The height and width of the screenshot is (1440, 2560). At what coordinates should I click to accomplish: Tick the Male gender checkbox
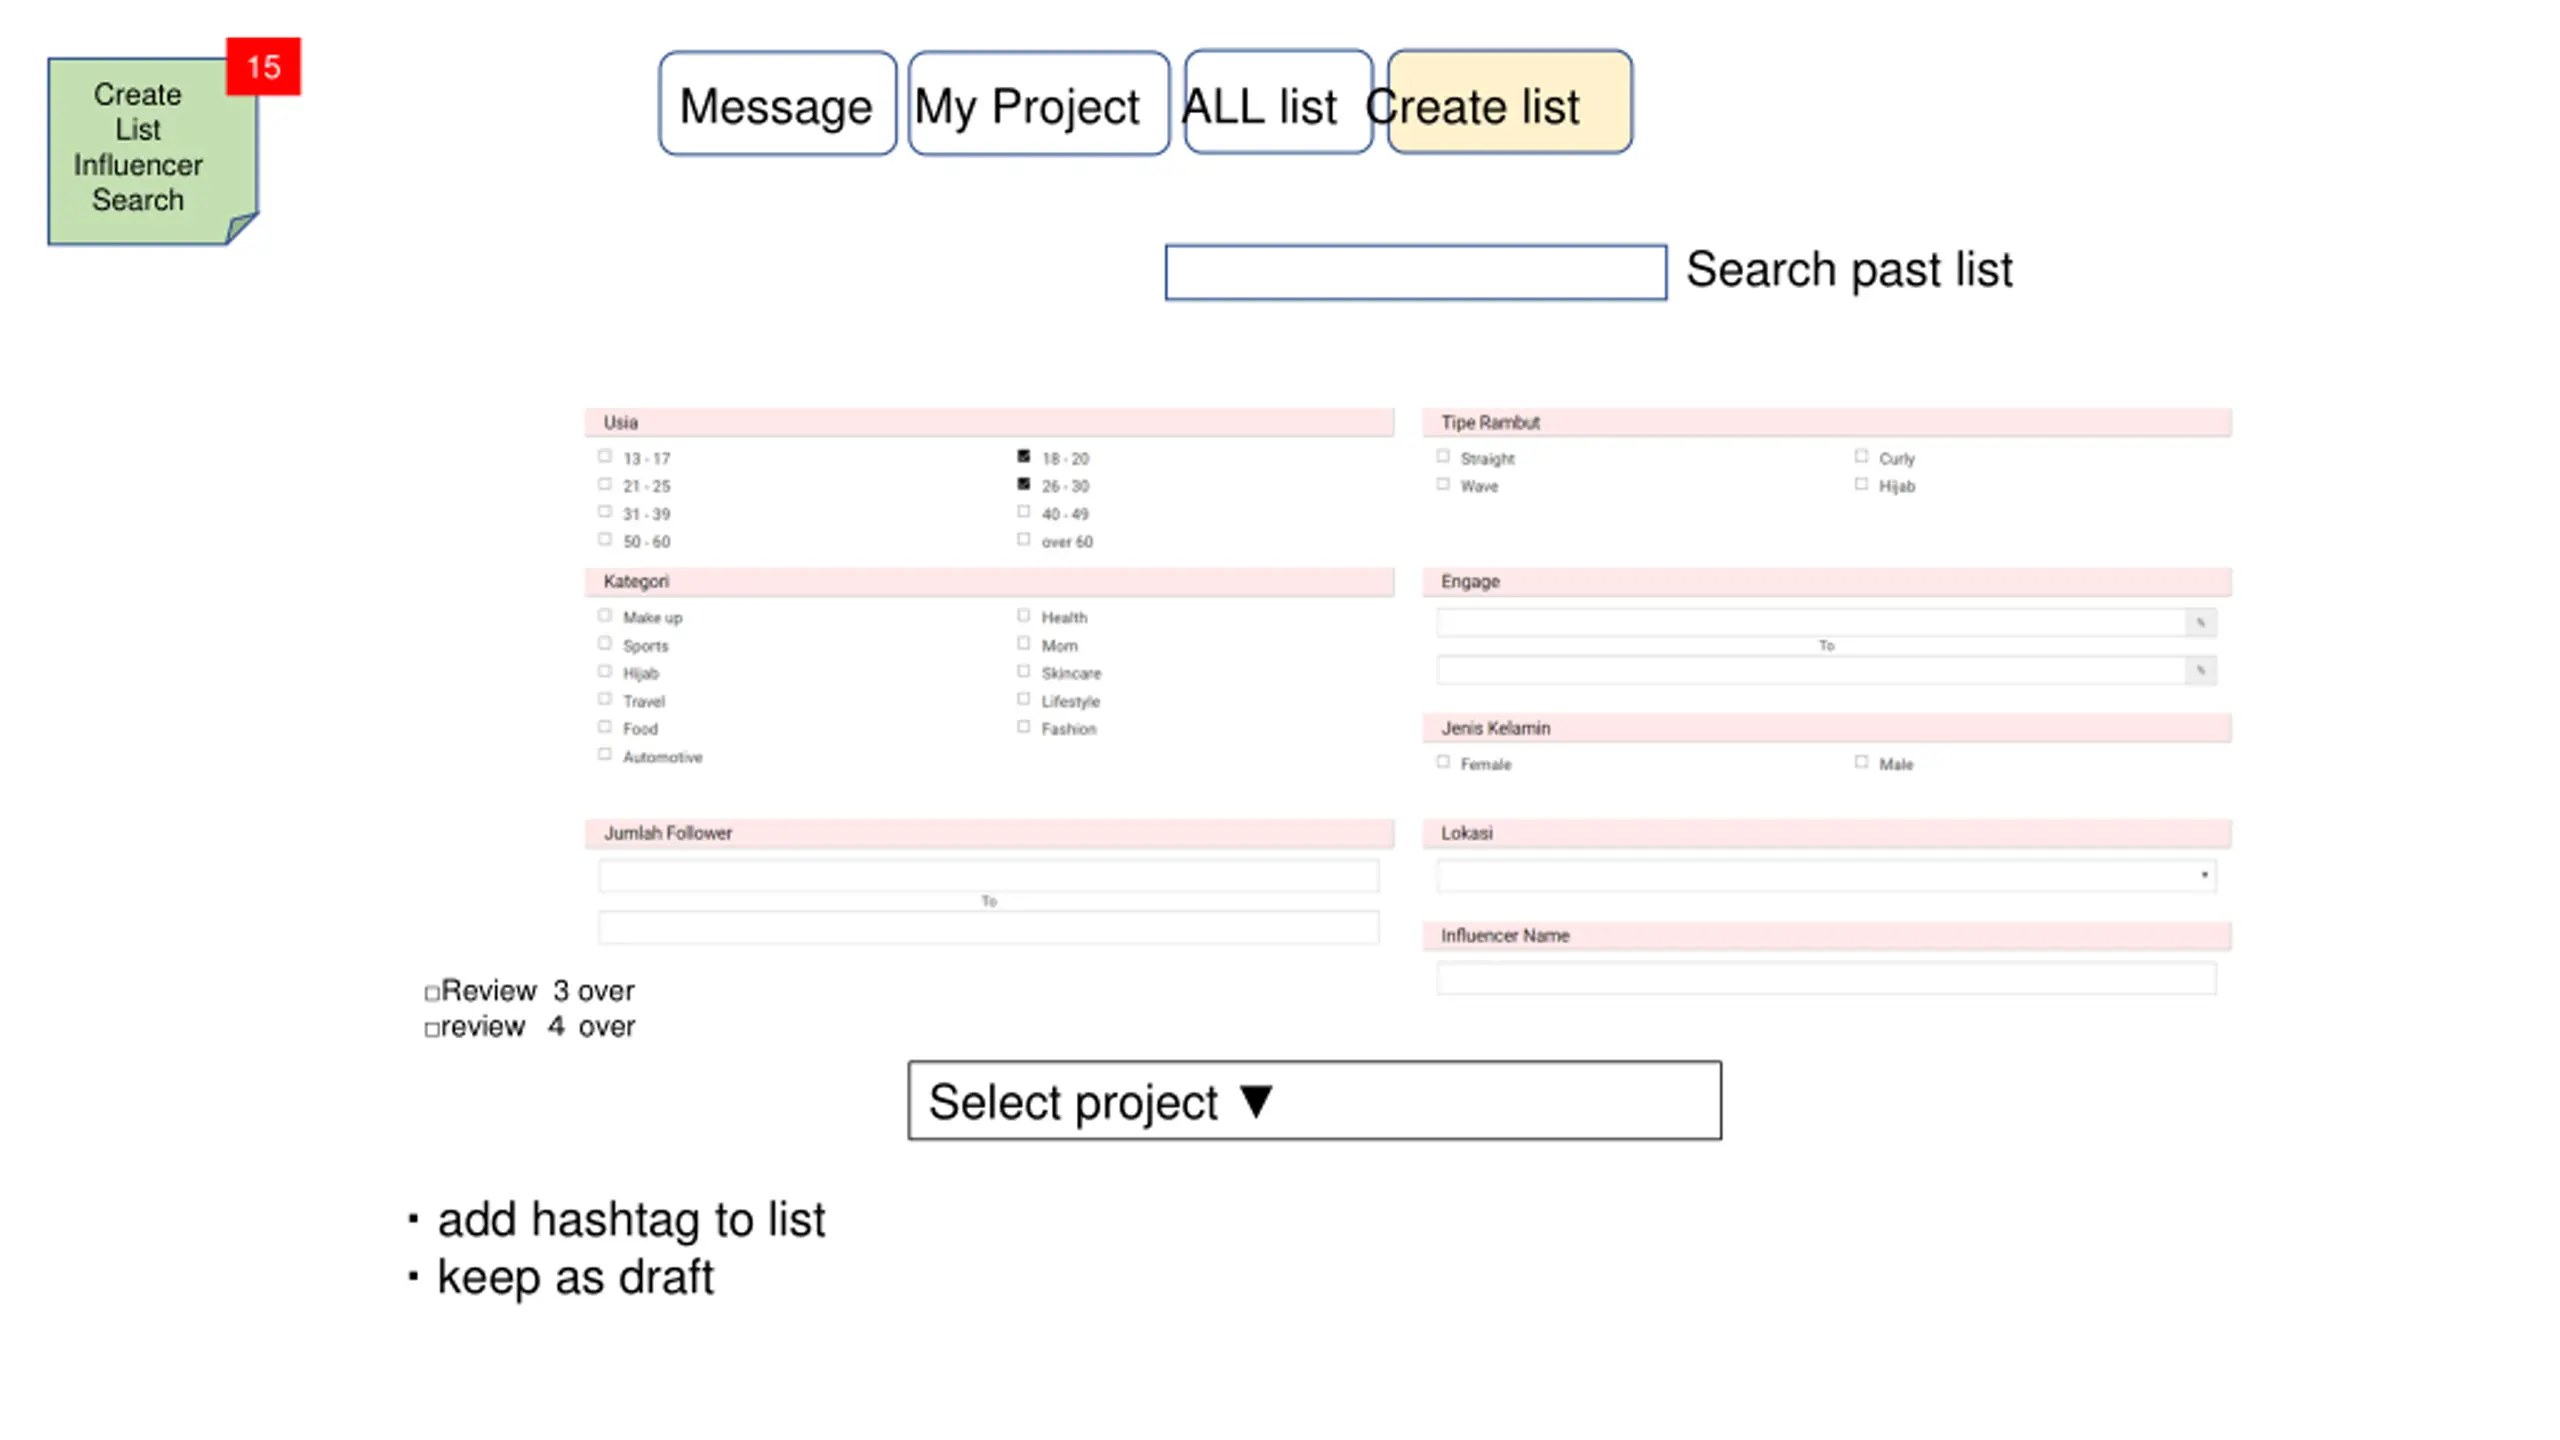click(1861, 762)
